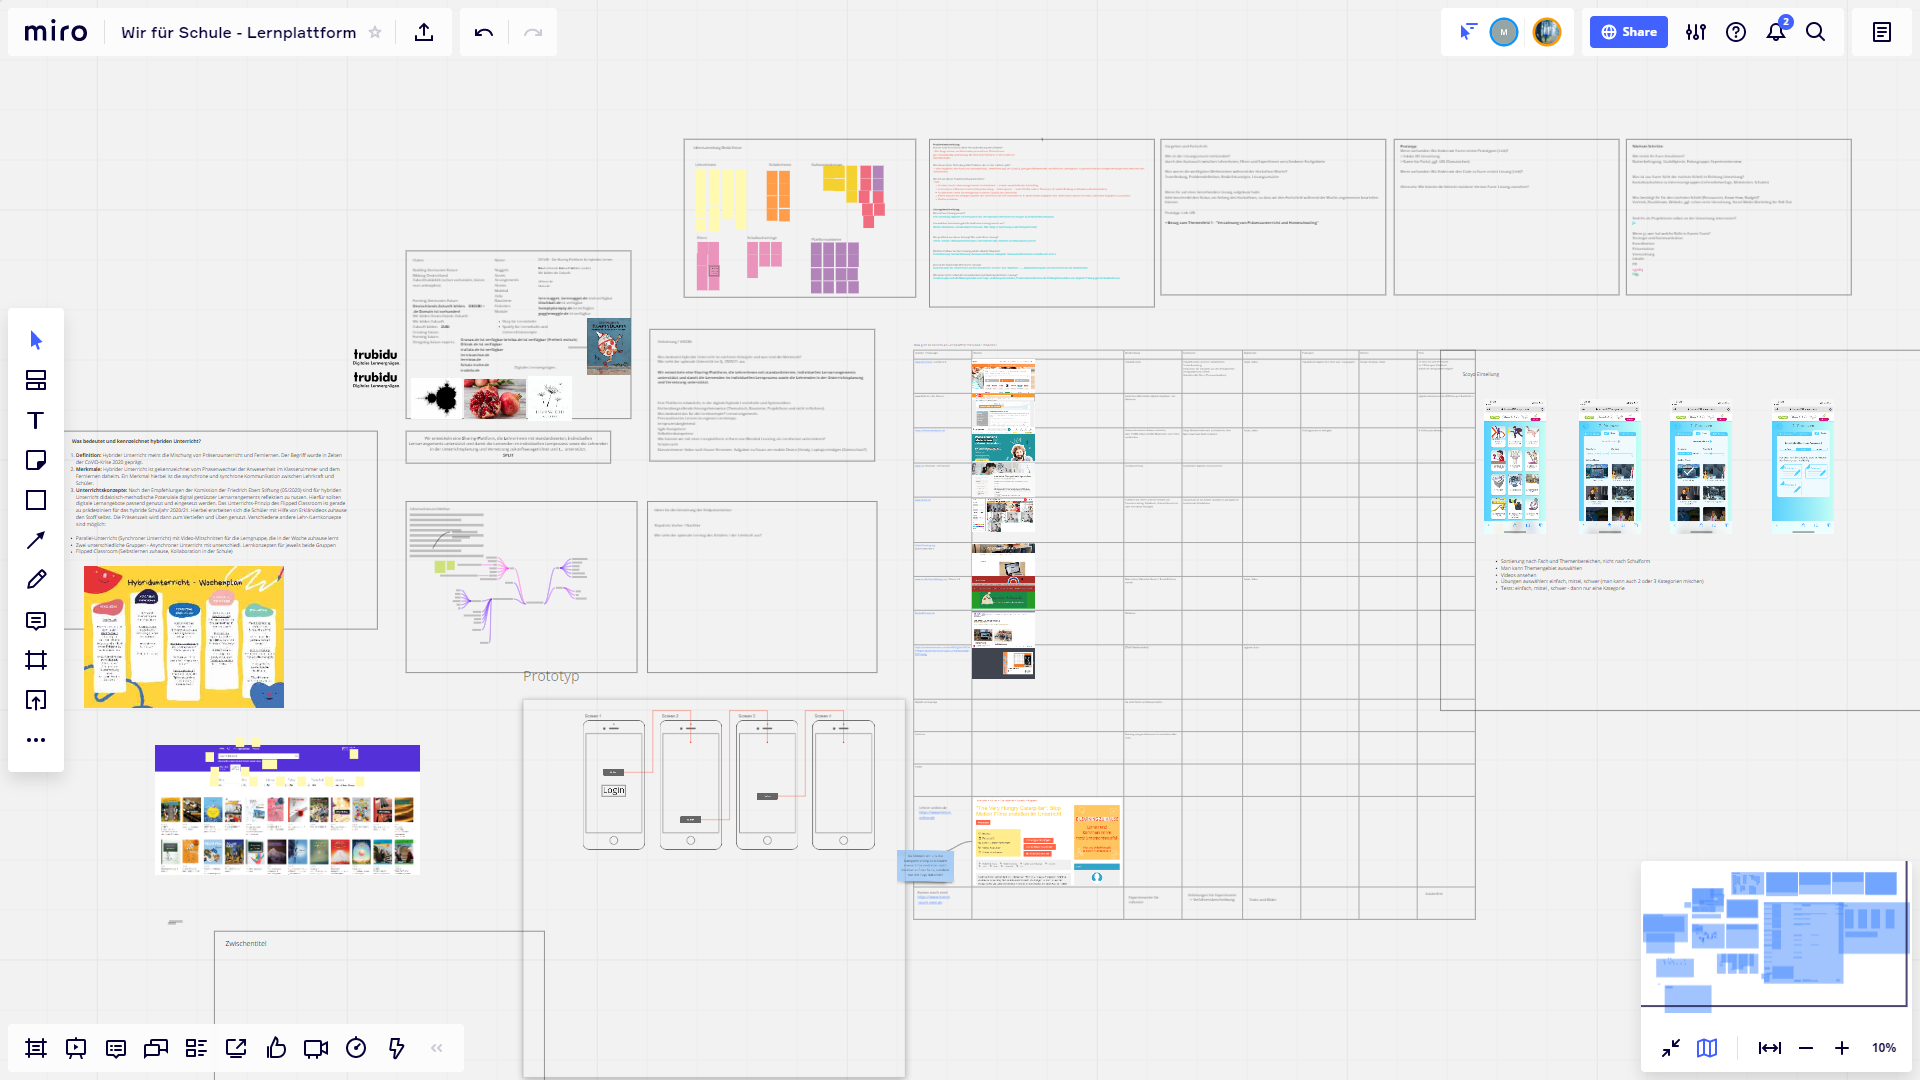Hide collaborators' cursors

pyautogui.click(x=1467, y=32)
